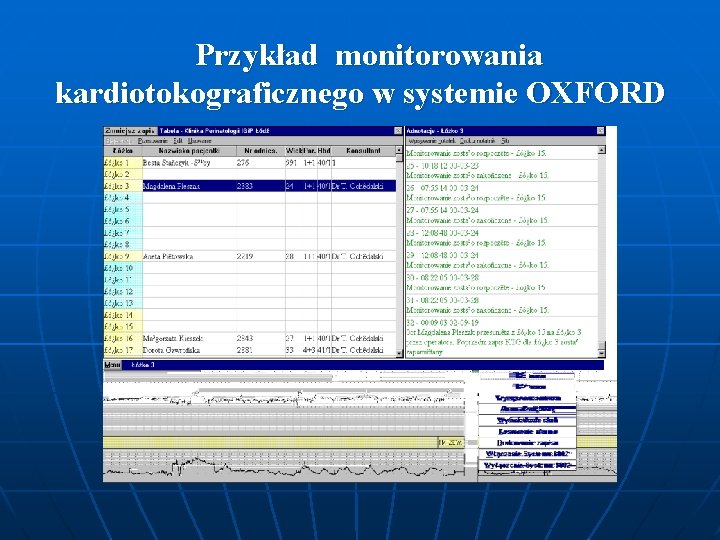Viewport: 720px width, 540px height.
Task: Open the Usuwanie menu in Tabela window
Action: (199, 141)
